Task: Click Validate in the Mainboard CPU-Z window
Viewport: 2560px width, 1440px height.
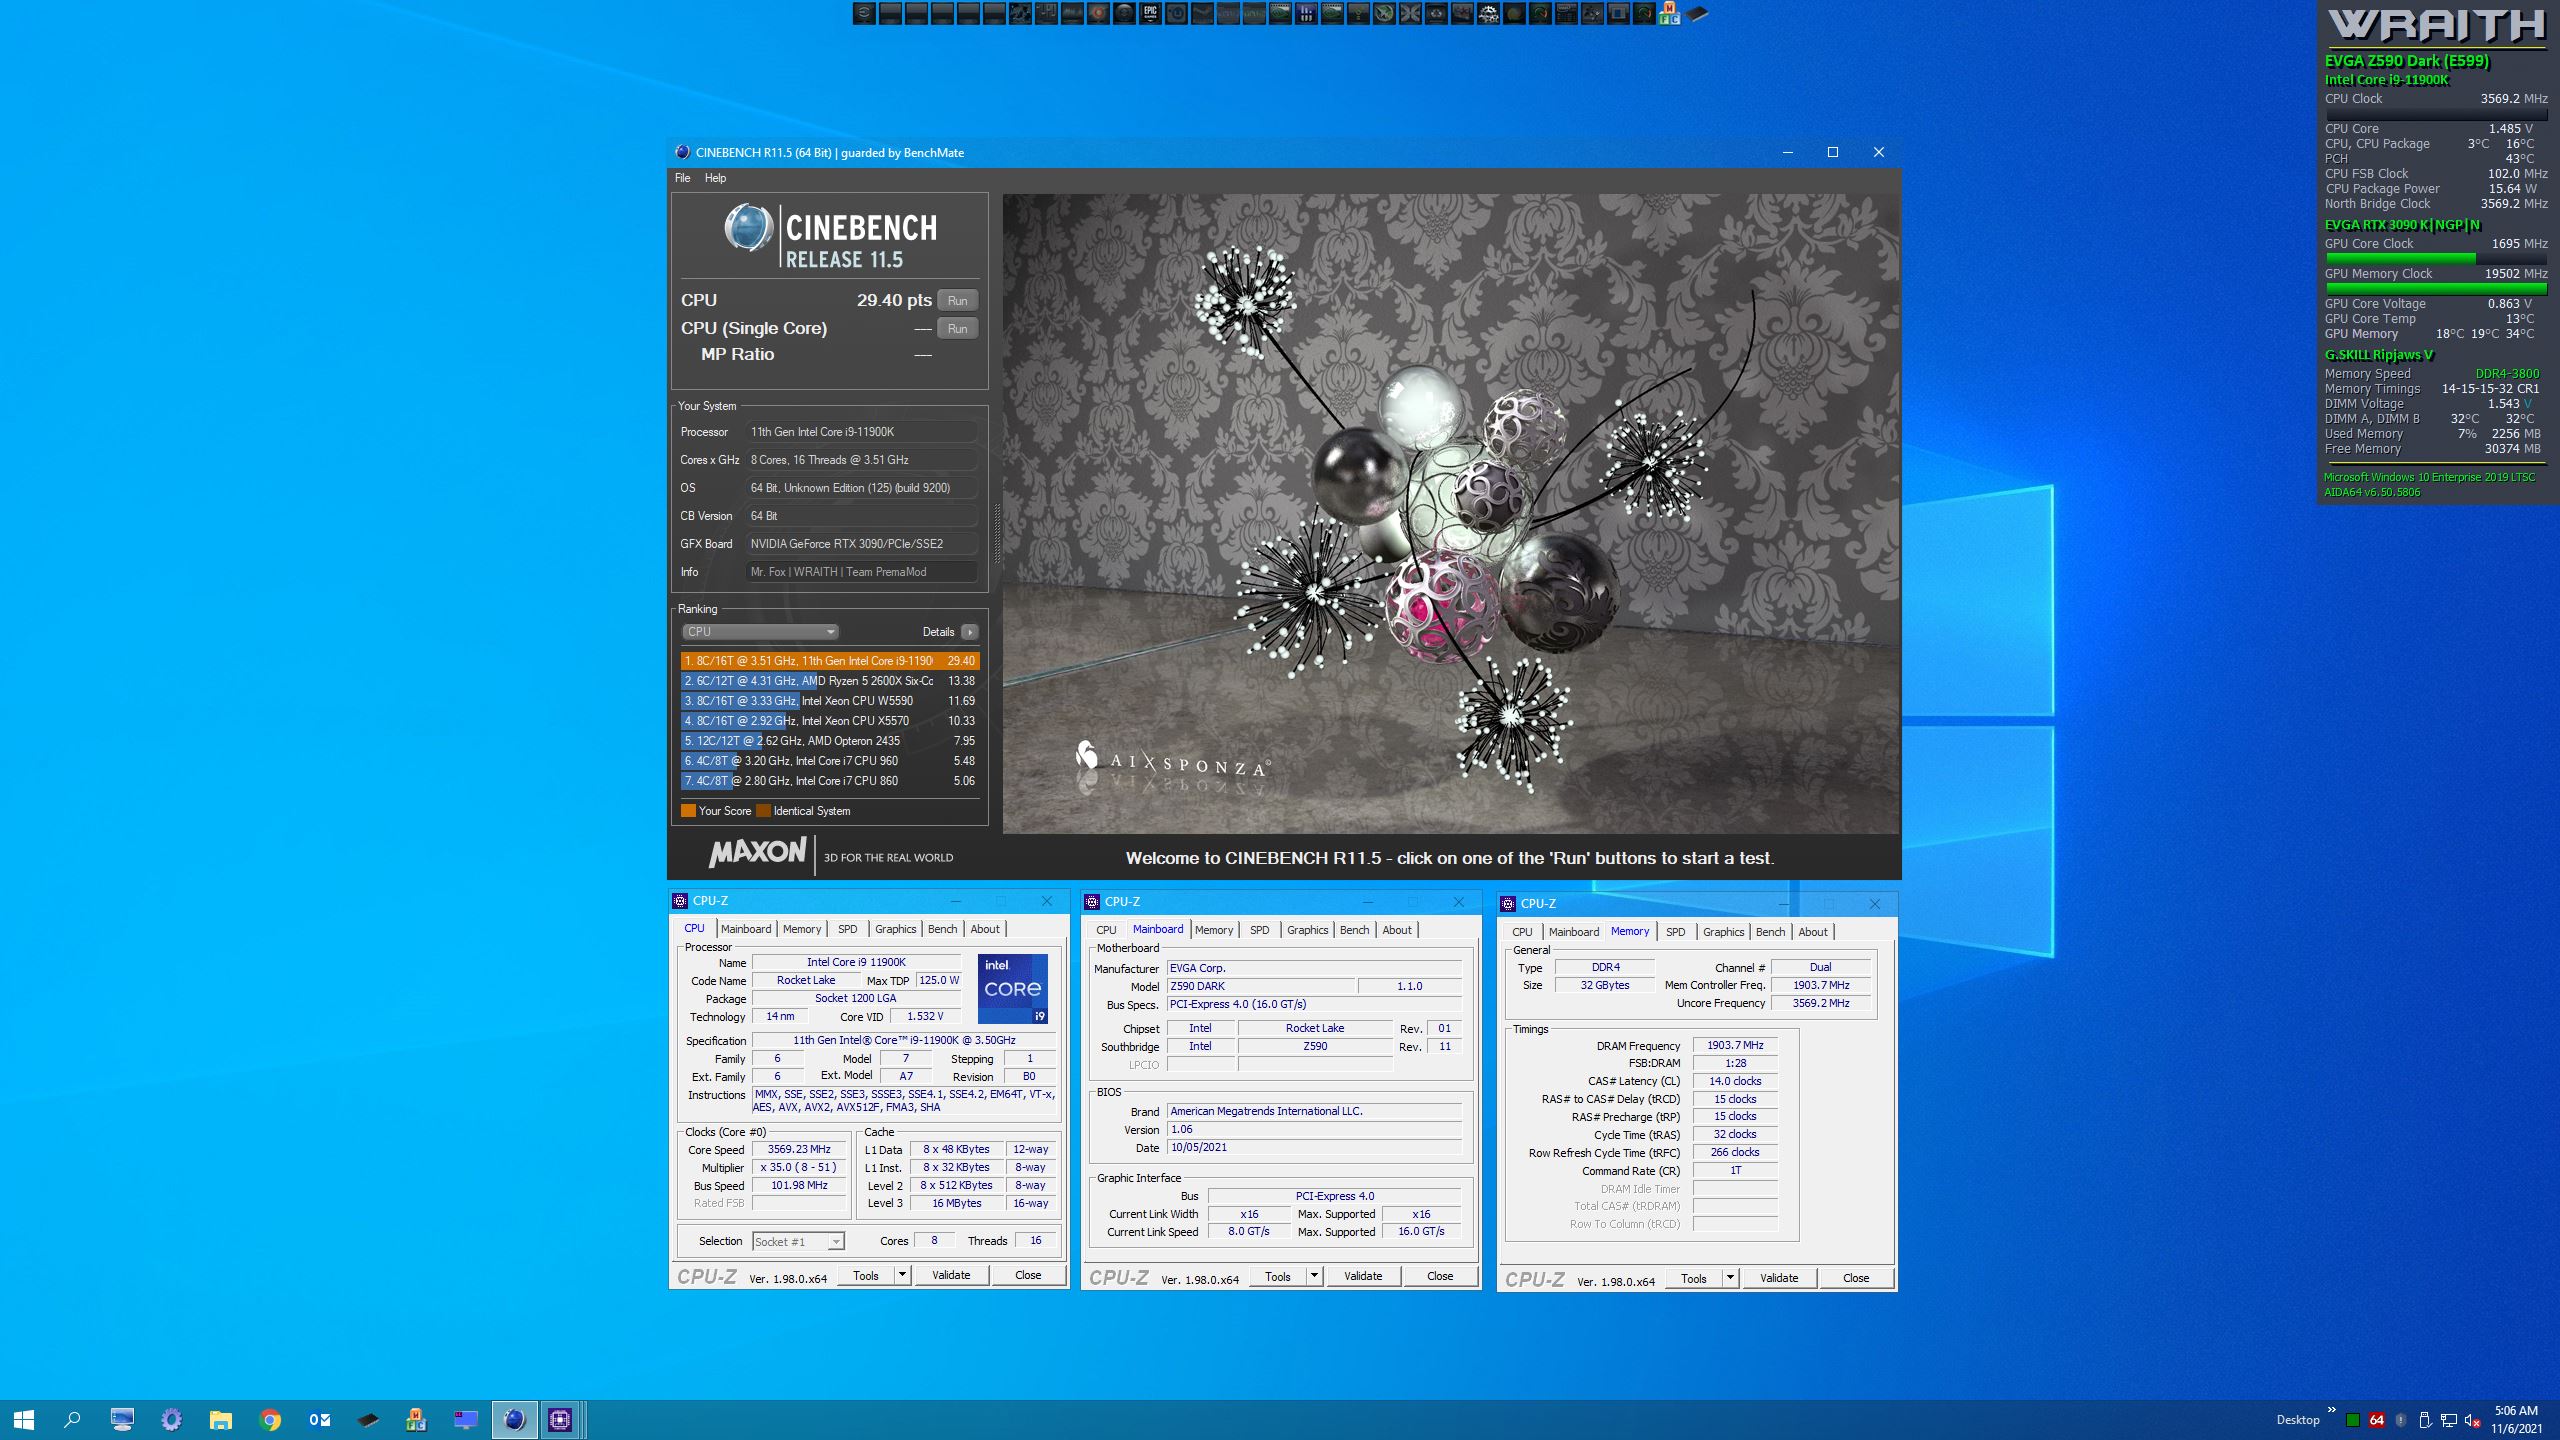Action: coord(1362,1276)
